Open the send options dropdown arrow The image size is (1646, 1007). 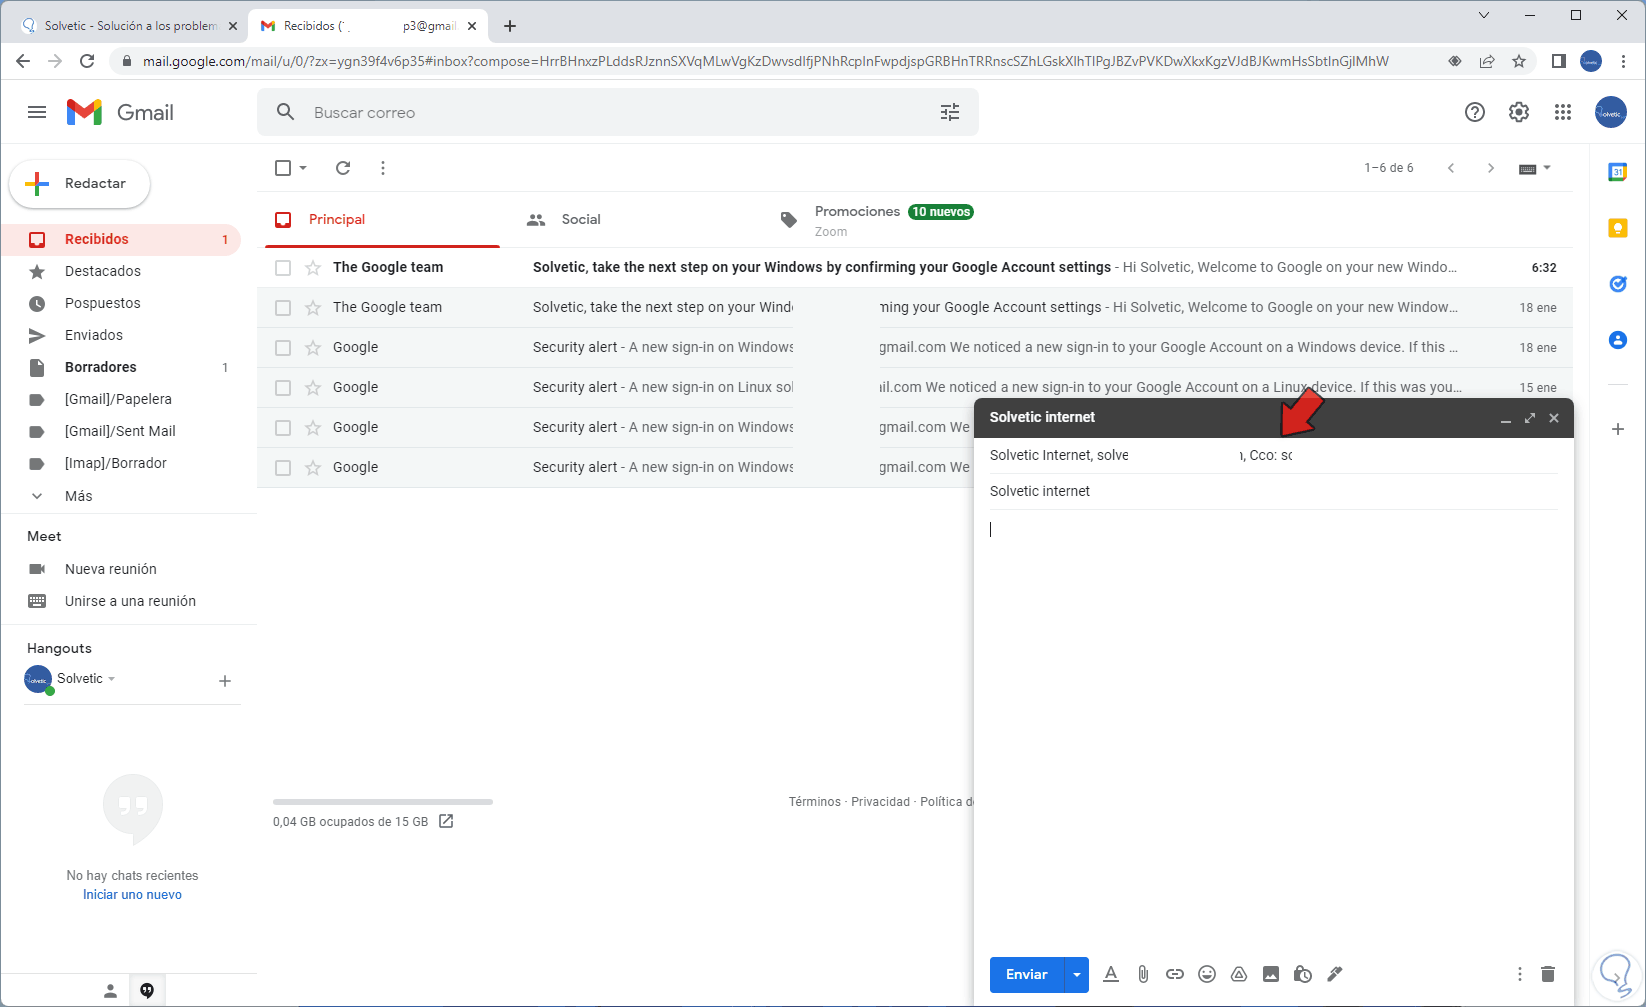[x=1077, y=975]
